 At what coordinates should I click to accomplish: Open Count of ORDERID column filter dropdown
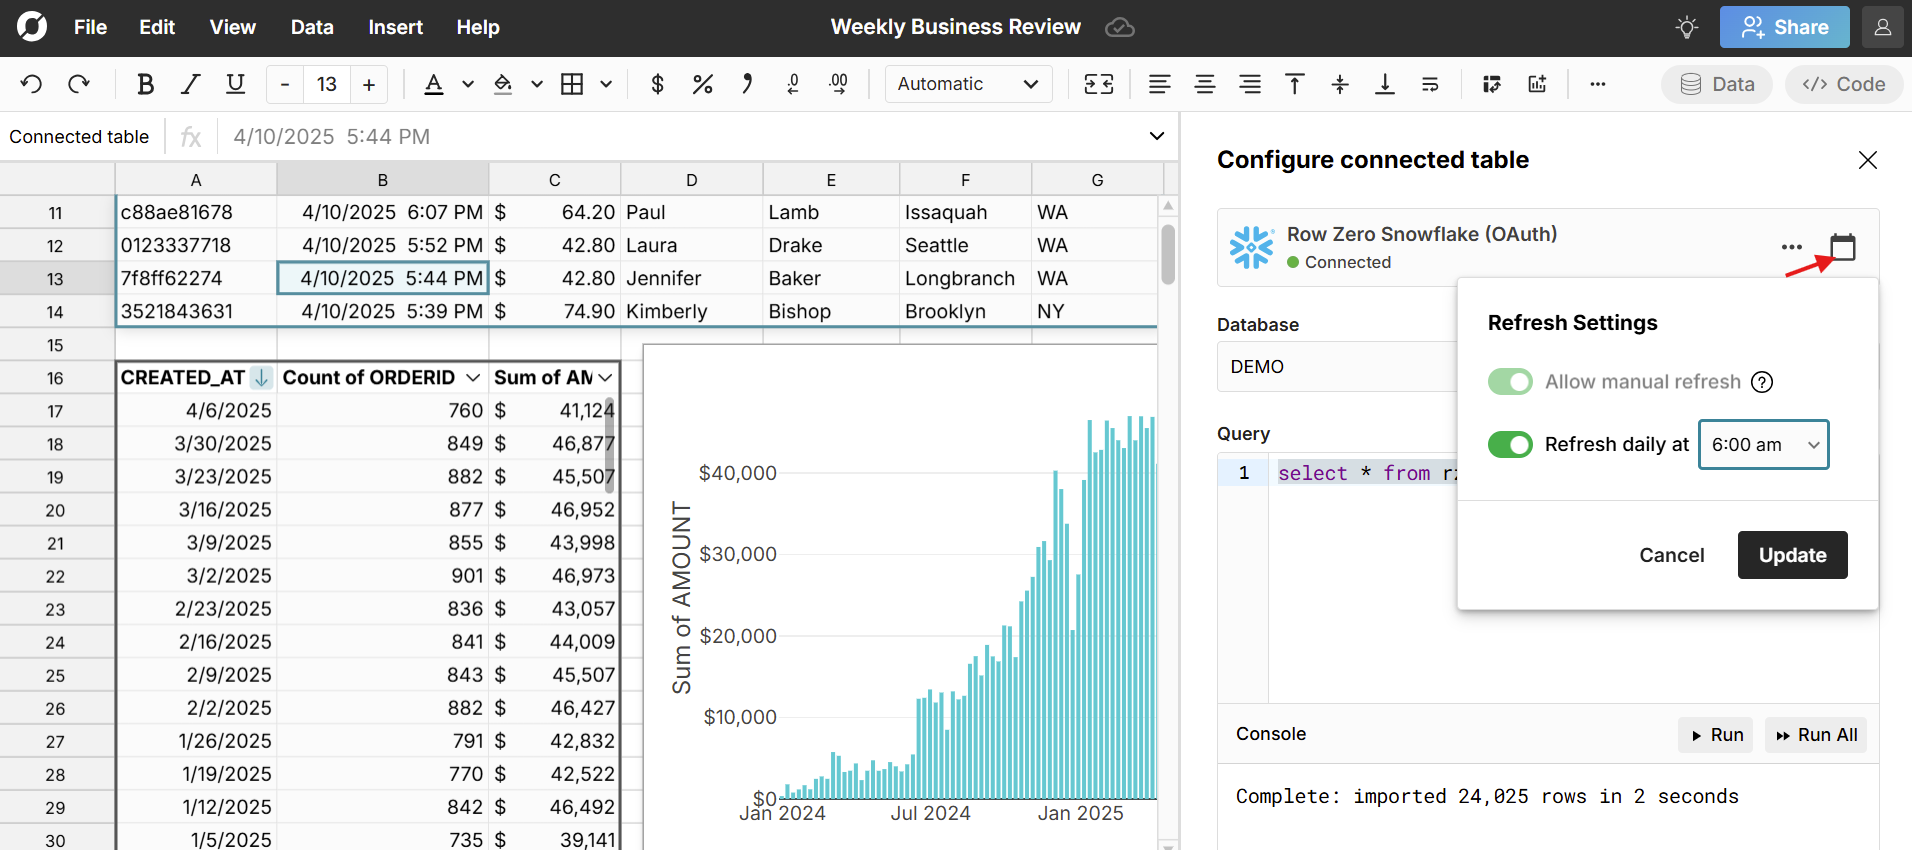473,378
